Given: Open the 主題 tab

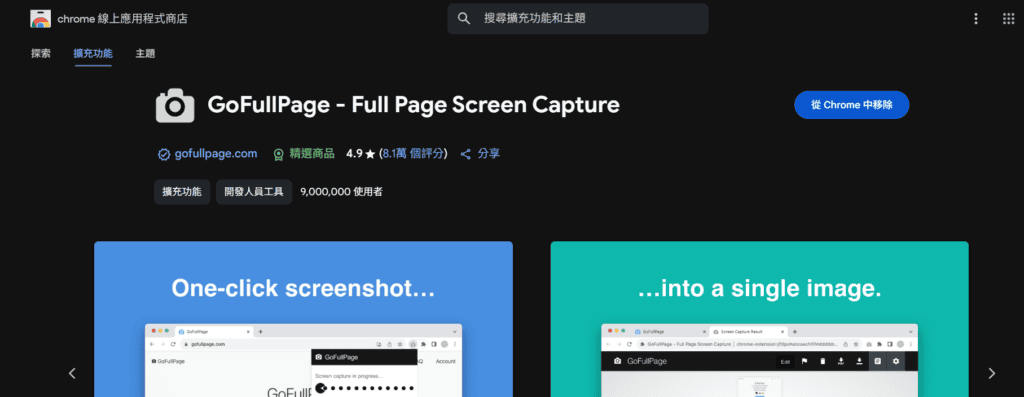Looking at the screenshot, I should (x=145, y=54).
